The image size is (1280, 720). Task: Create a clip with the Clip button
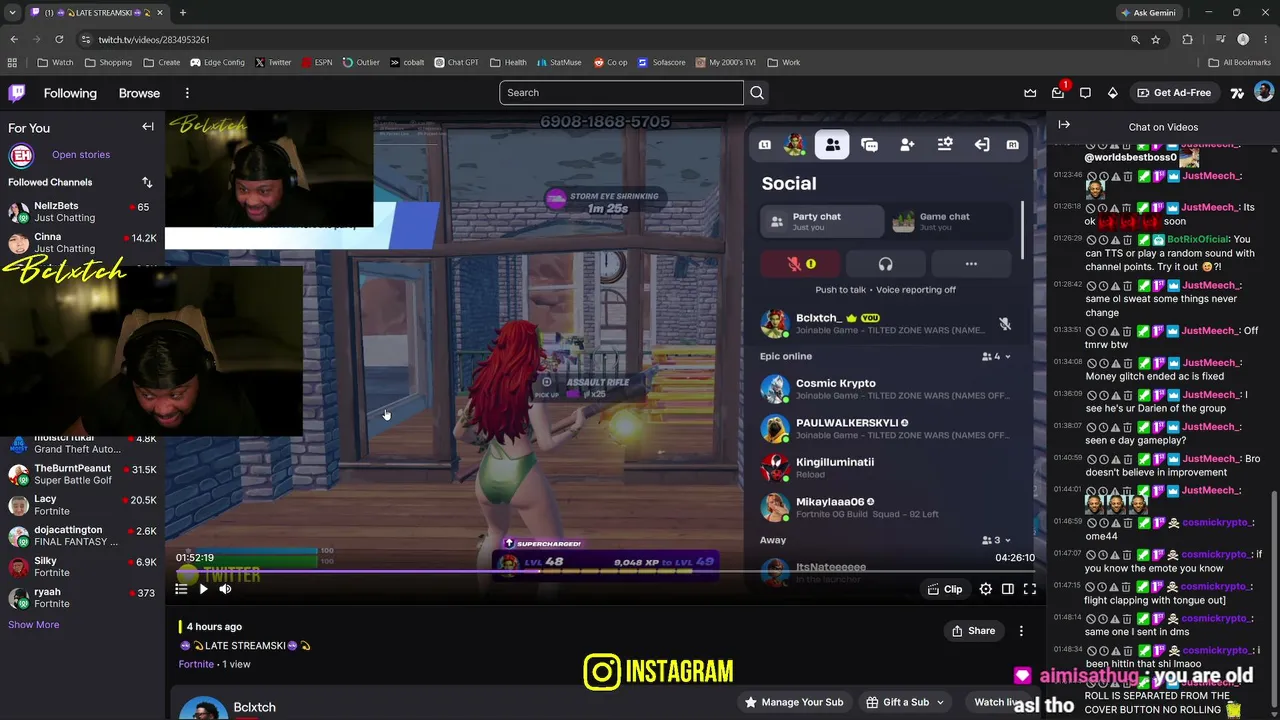click(x=945, y=589)
